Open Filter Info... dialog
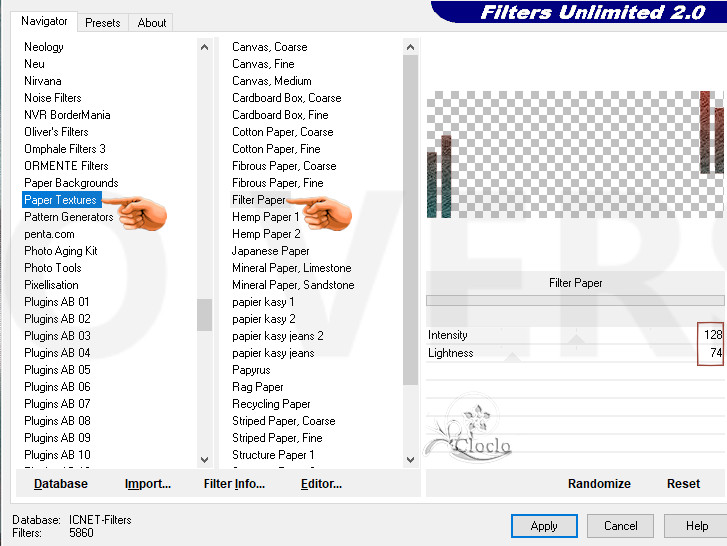The height and width of the screenshot is (546, 727). [234, 484]
